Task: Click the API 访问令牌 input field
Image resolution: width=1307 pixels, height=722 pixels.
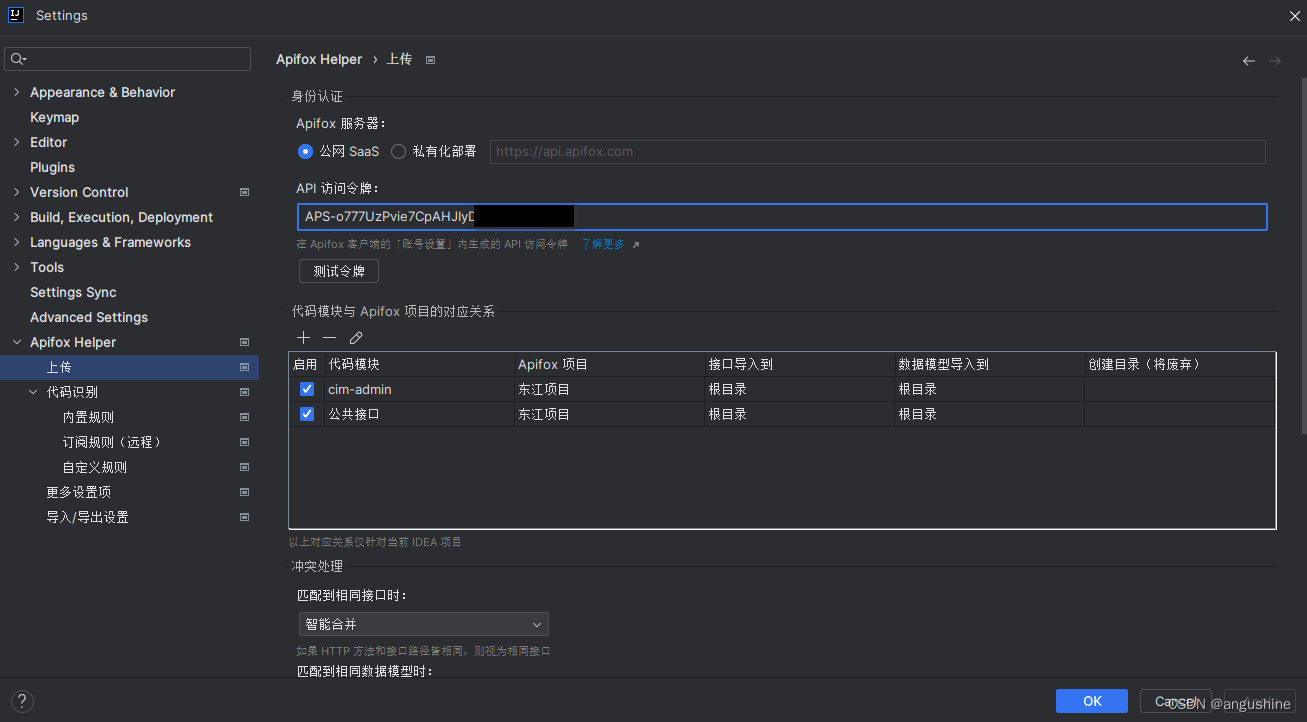Action: coord(782,217)
